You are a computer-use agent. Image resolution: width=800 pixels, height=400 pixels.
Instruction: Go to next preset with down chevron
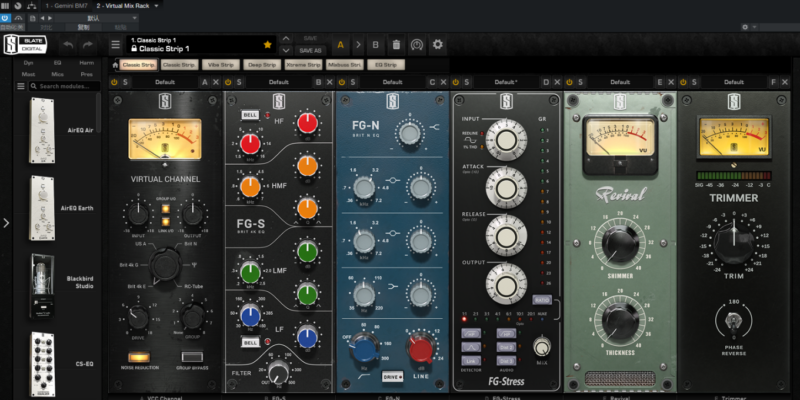point(286,51)
